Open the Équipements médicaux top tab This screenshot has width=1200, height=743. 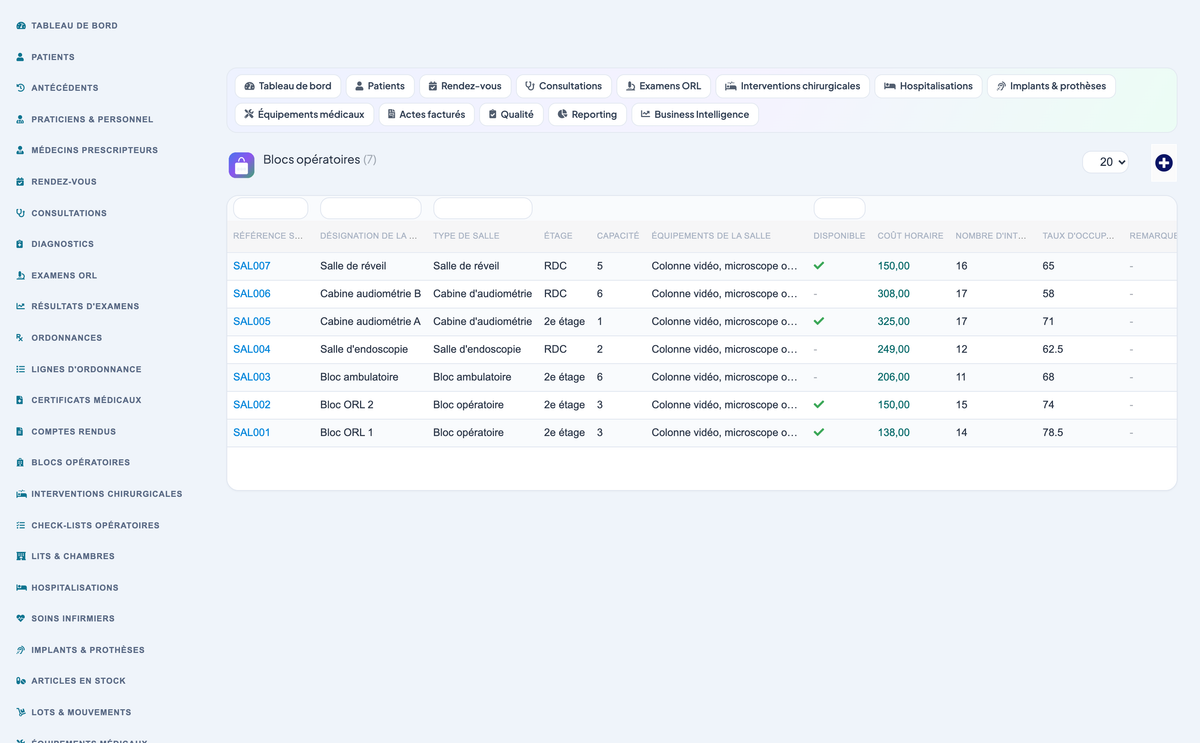click(305, 115)
